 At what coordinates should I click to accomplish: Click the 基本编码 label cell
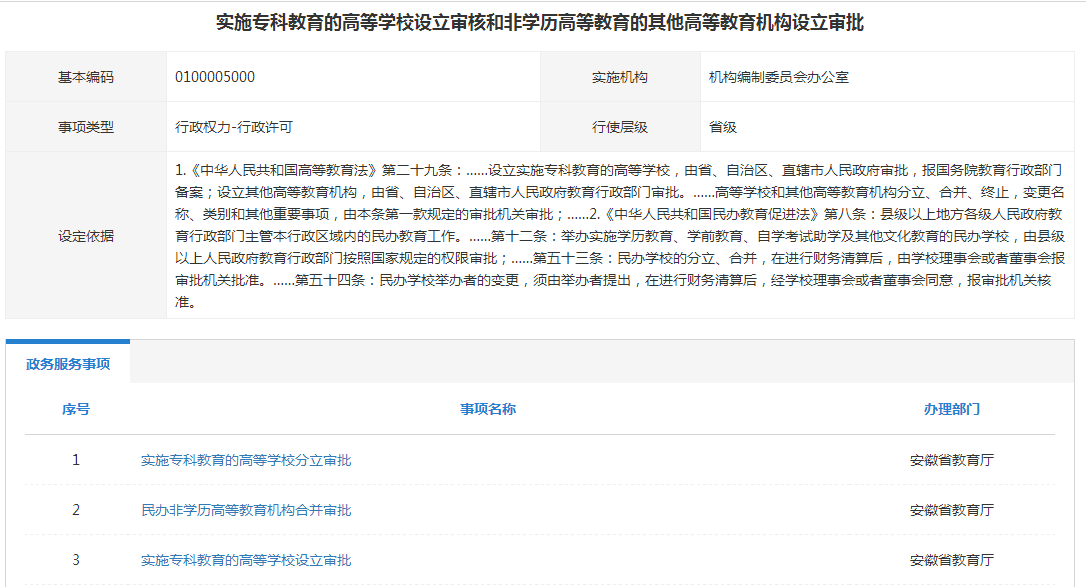coord(86,77)
